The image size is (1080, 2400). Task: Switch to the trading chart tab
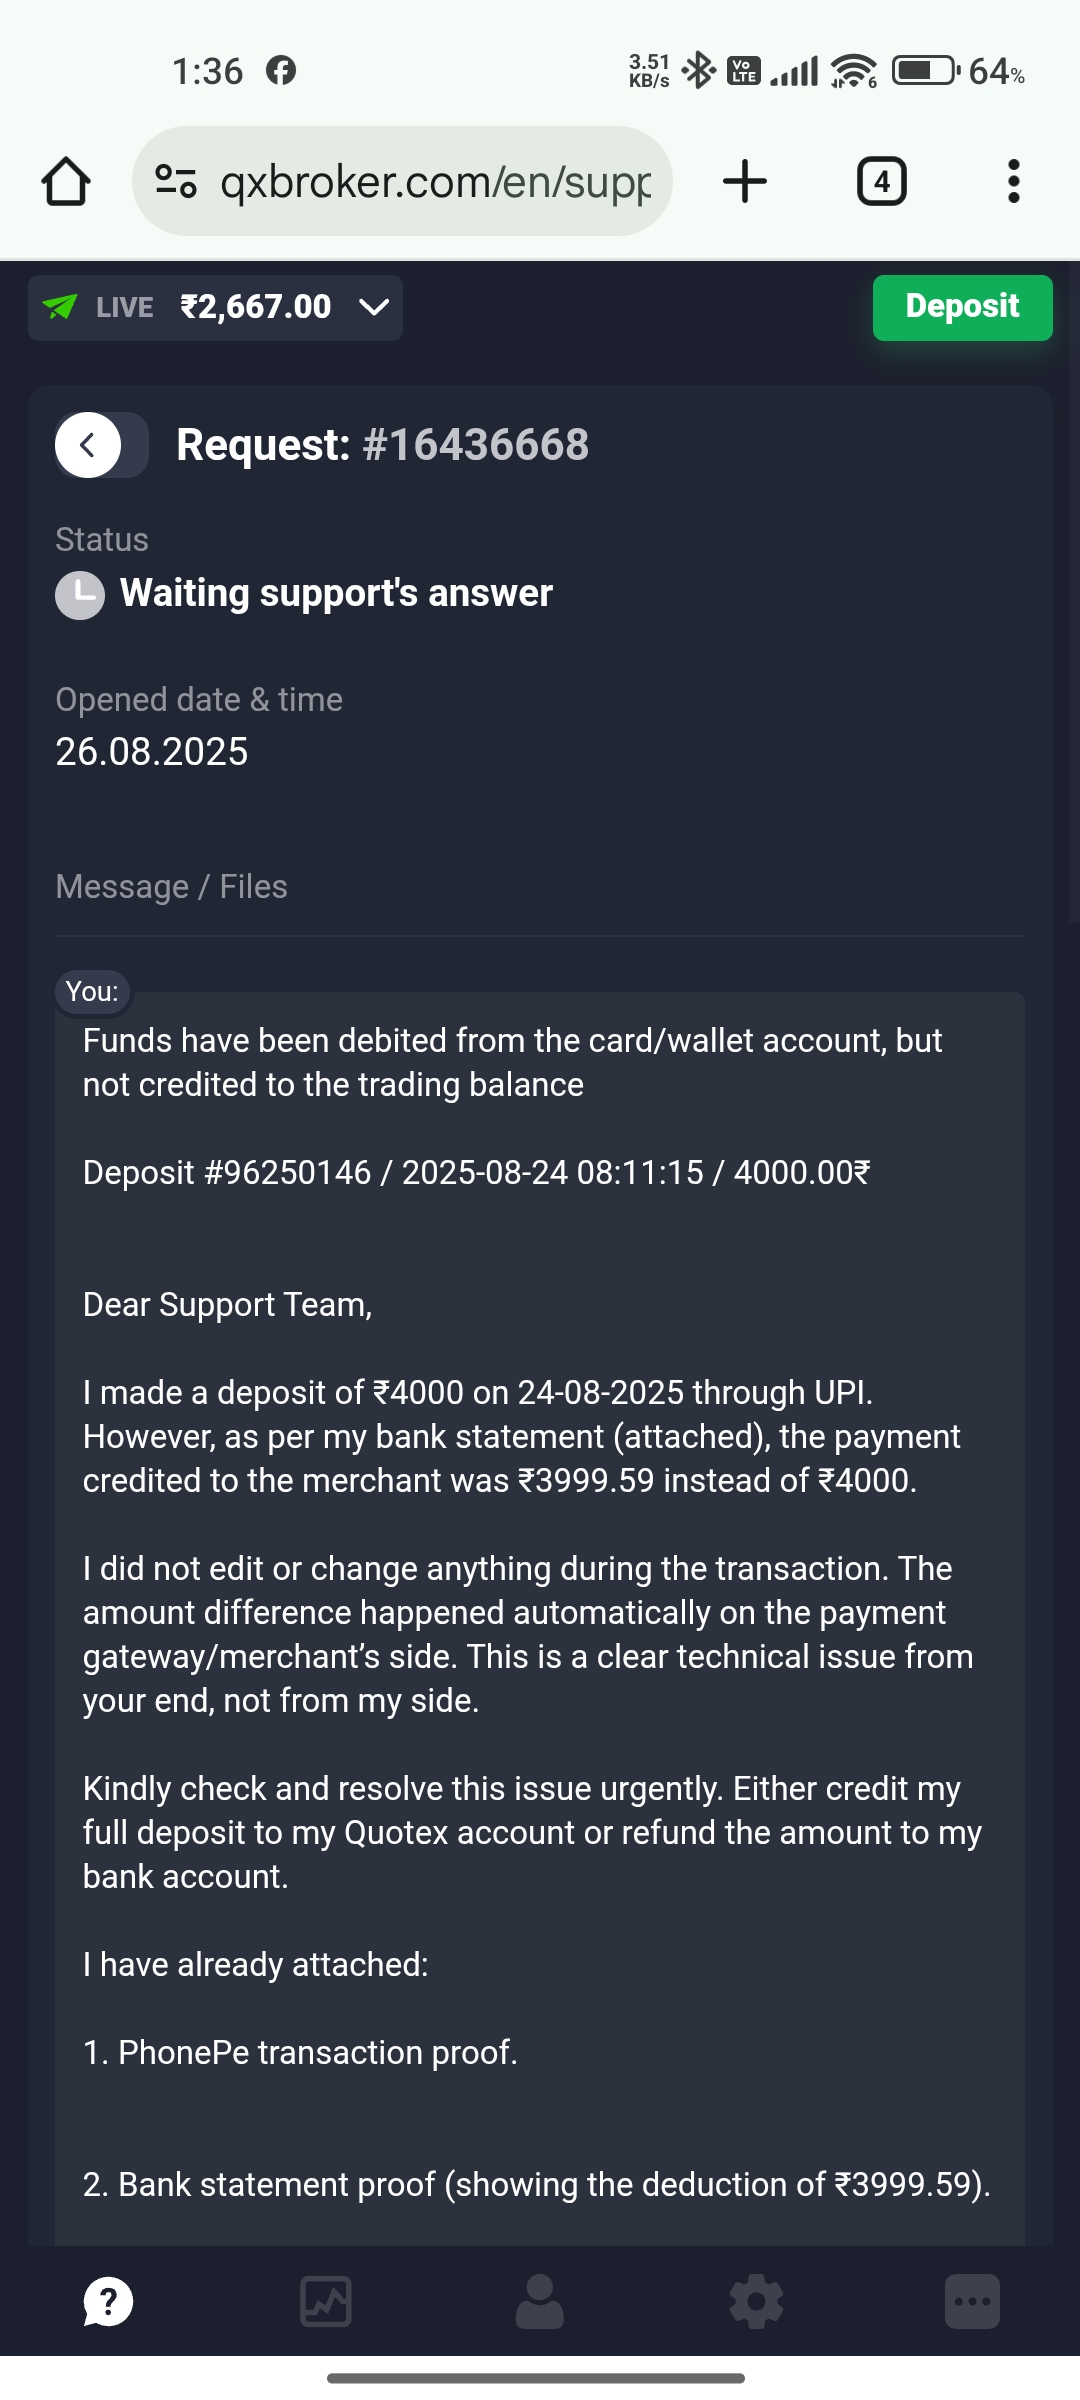coord(326,2301)
